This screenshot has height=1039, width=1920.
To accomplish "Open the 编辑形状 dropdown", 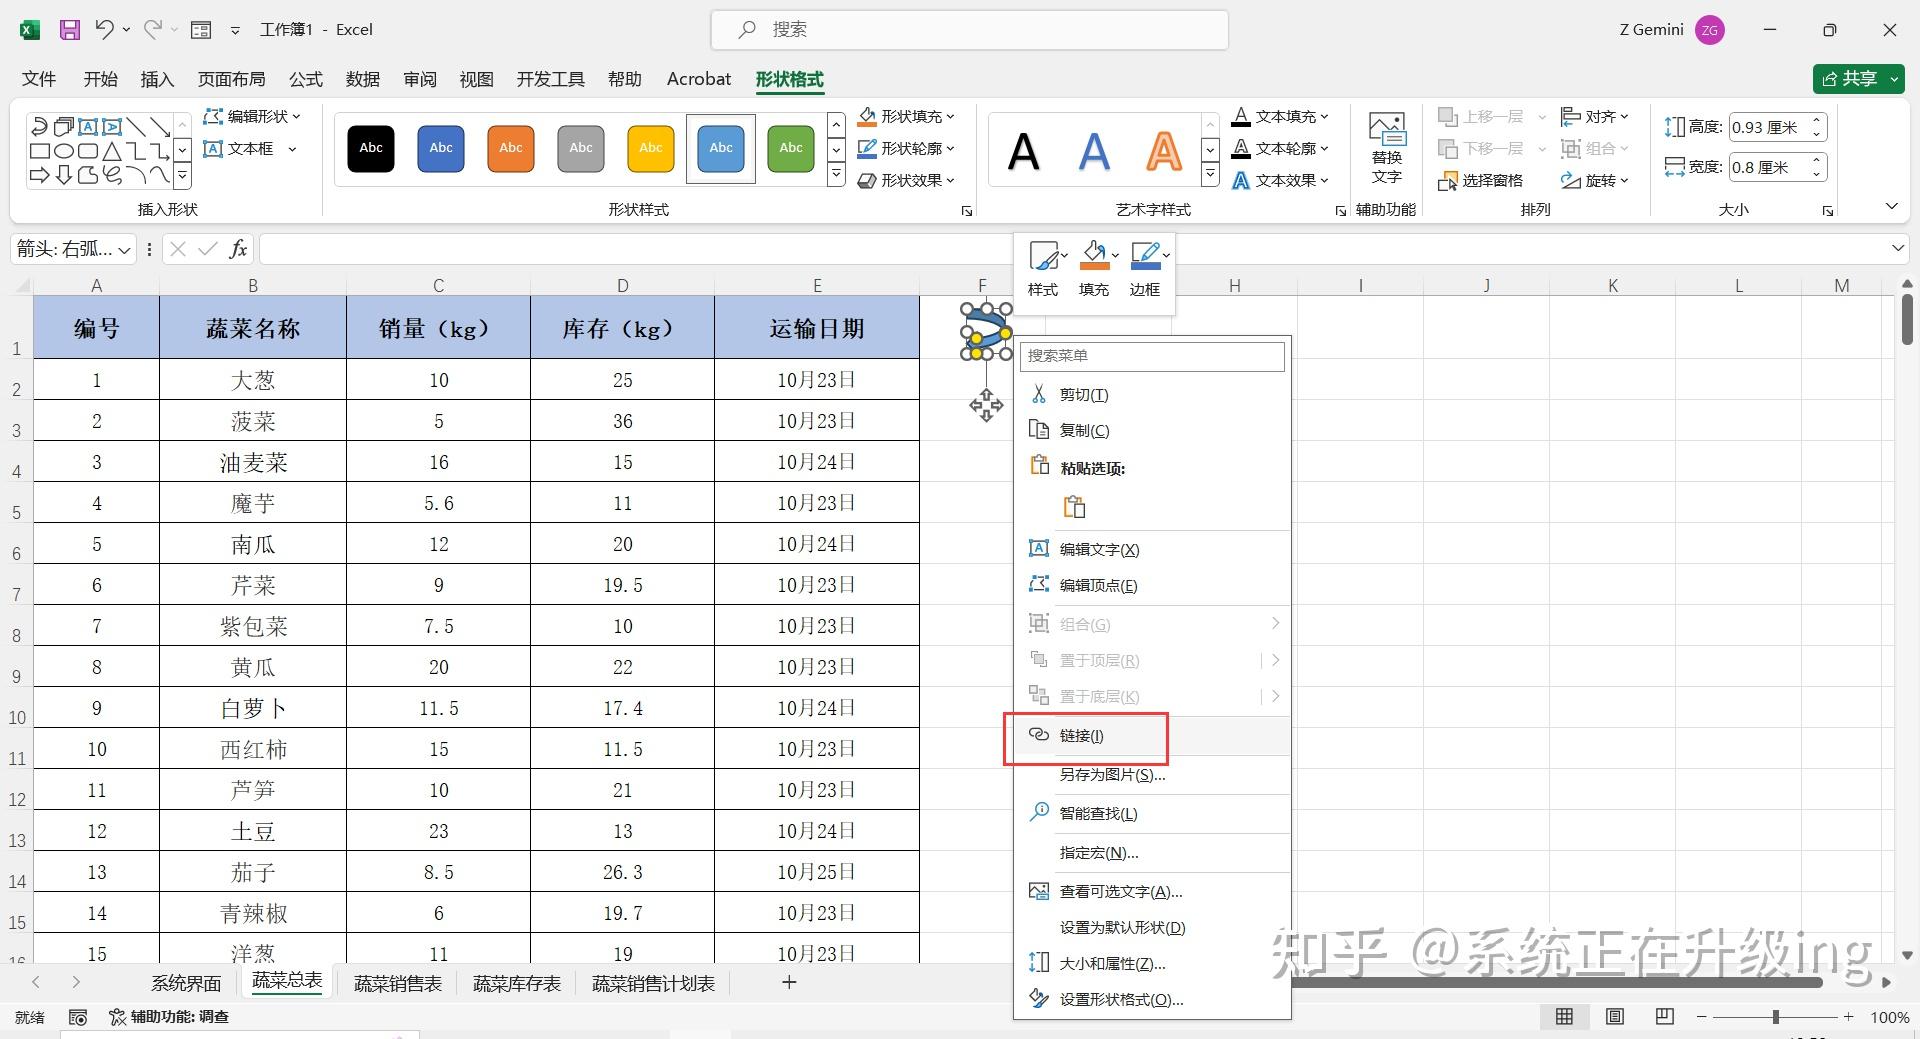I will [249, 116].
